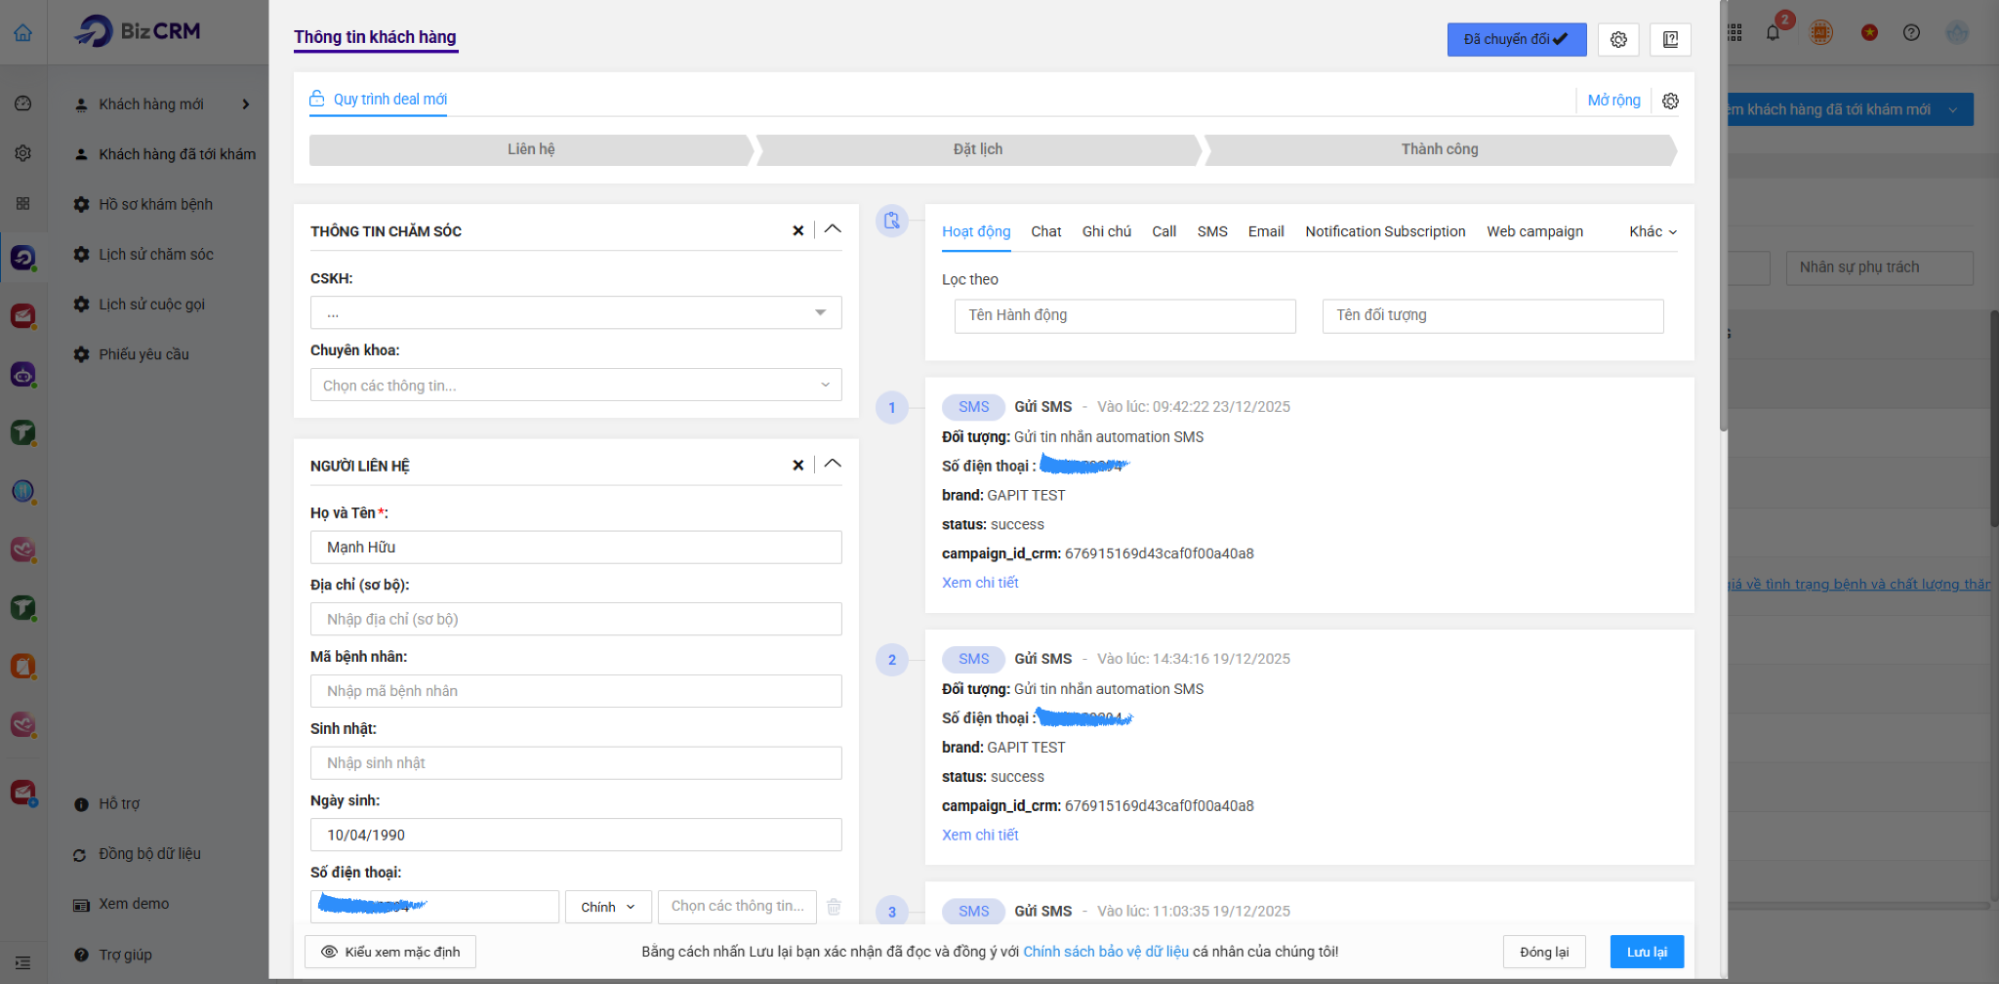Toggle the Đã chuyển đổi status button
Viewport: 1999px width, 984px height.
click(1516, 39)
